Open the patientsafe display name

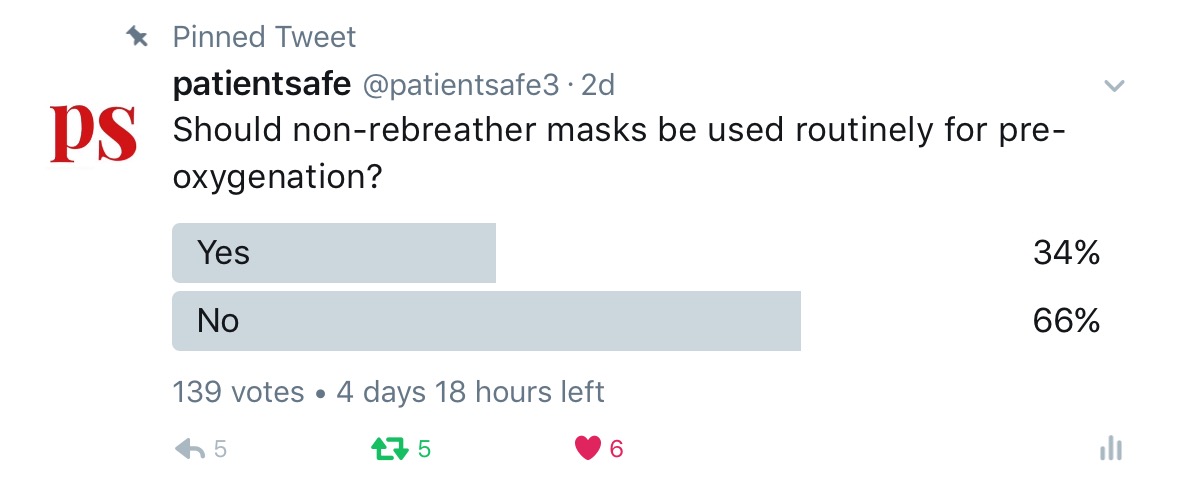coord(262,84)
